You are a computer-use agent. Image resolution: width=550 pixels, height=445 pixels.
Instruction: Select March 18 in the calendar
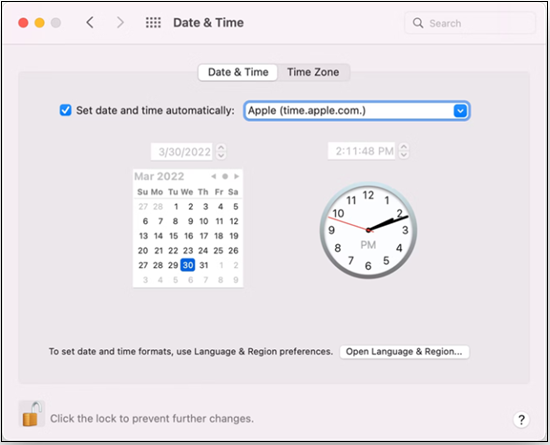click(x=219, y=236)
